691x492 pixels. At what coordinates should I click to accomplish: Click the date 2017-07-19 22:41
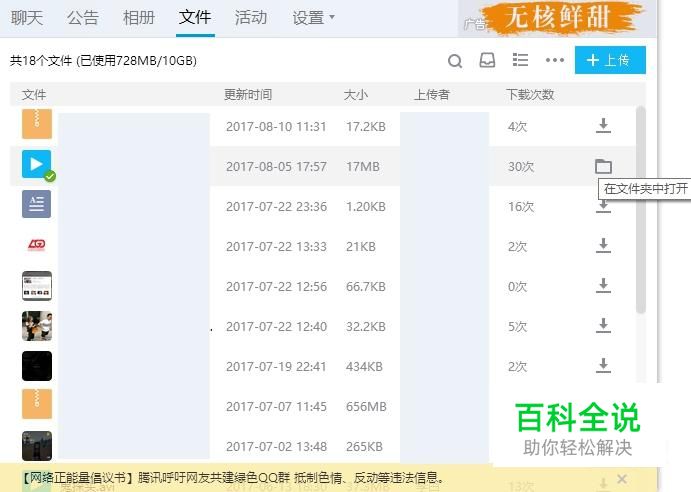tap(276, 367)
